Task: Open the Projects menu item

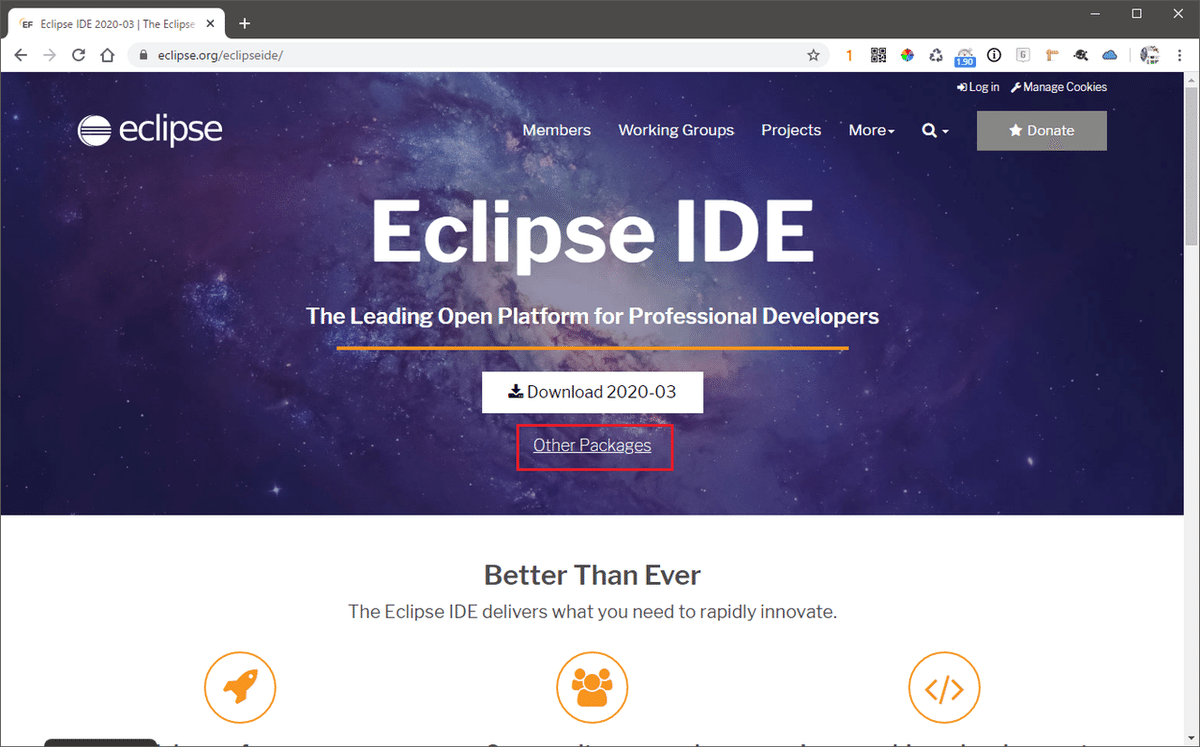Action: pyautogui.click(x=791, y=130)
